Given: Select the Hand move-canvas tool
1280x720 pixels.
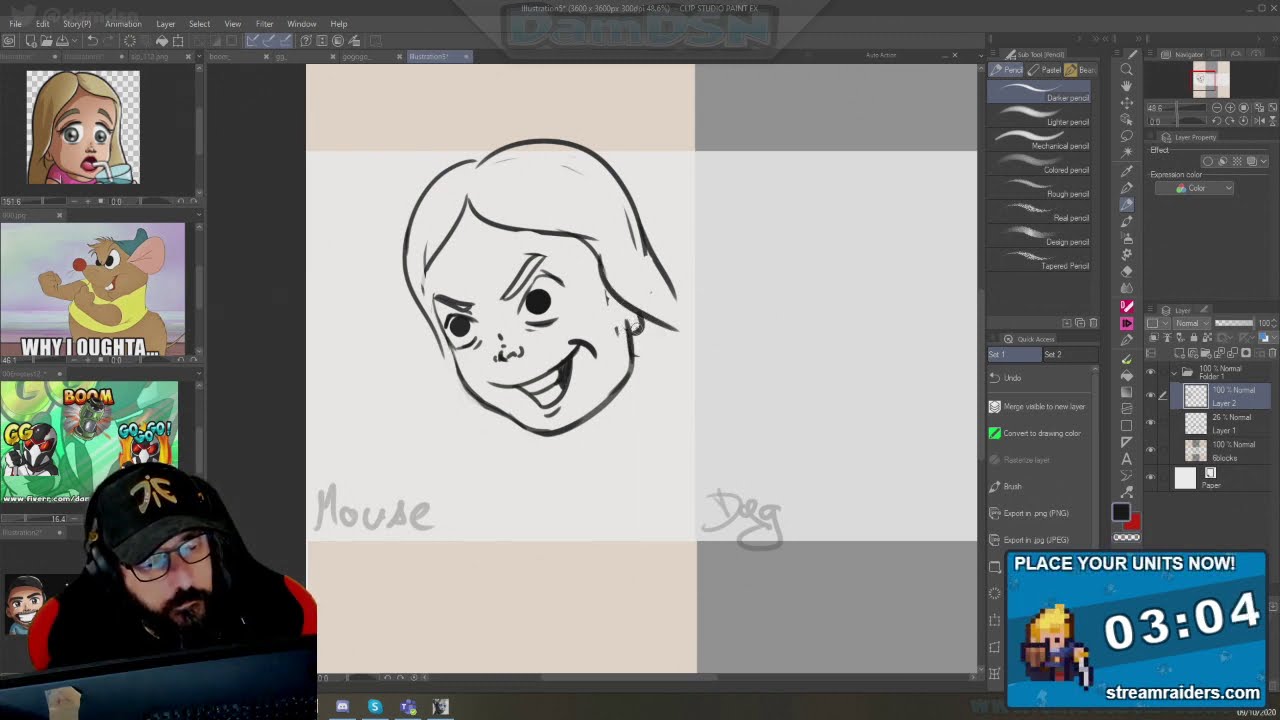Looking at the screenshot, I should (x=1126, y=86).
